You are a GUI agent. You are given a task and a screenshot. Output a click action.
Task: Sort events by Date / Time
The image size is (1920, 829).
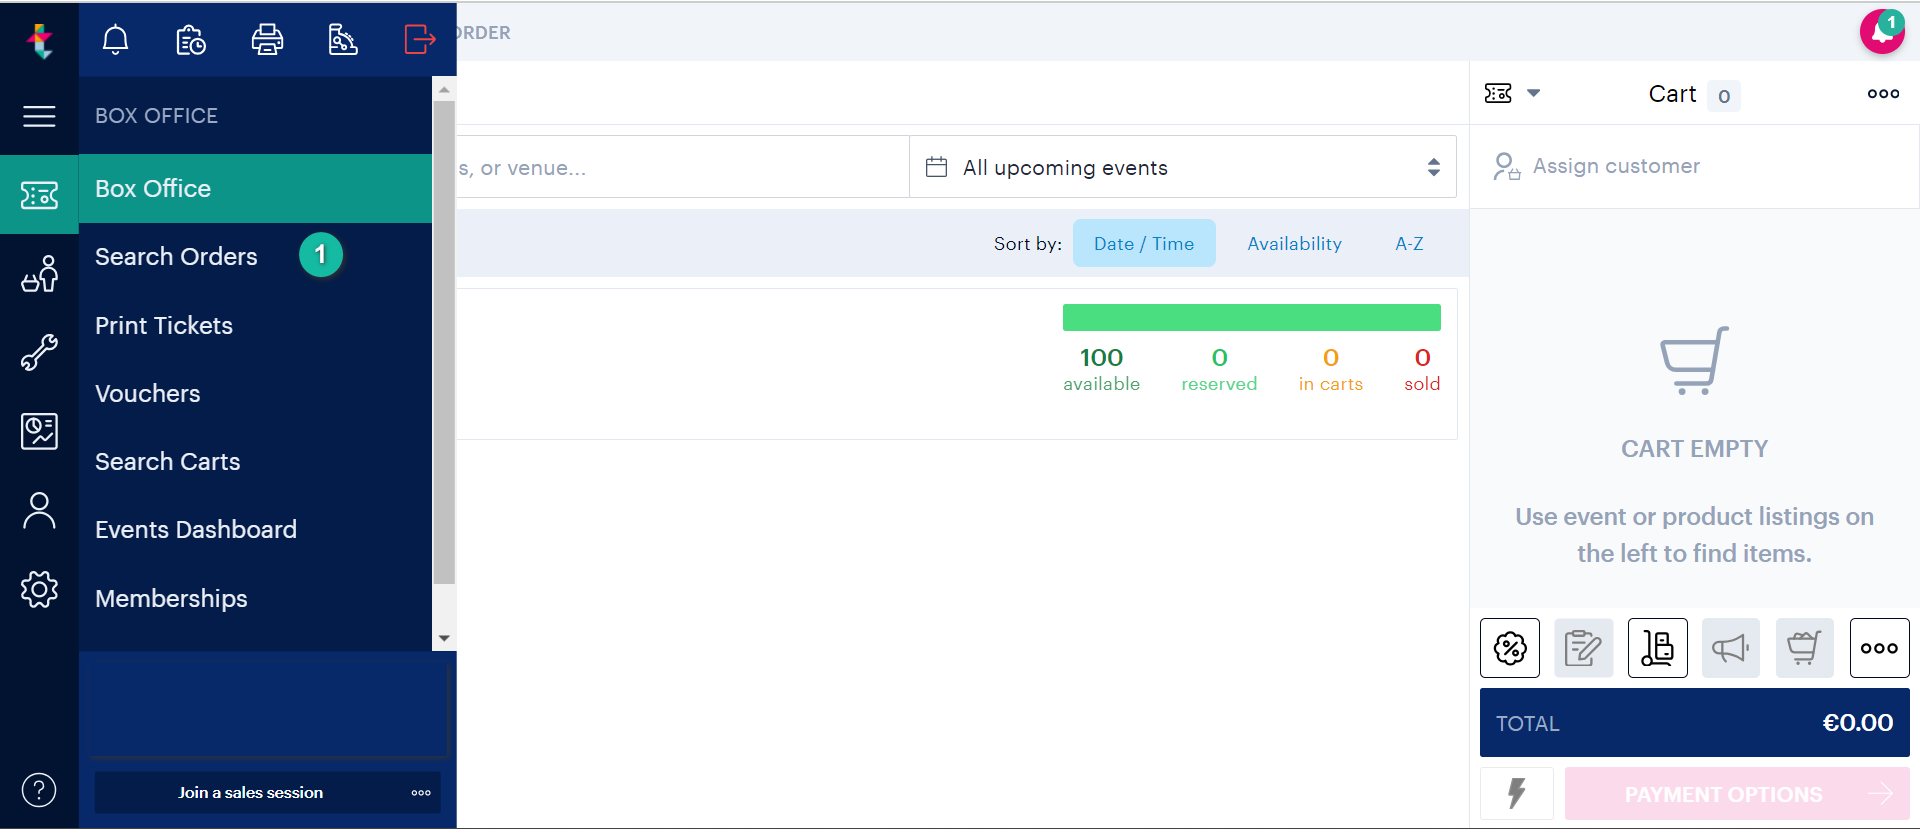coord(1143,243)
